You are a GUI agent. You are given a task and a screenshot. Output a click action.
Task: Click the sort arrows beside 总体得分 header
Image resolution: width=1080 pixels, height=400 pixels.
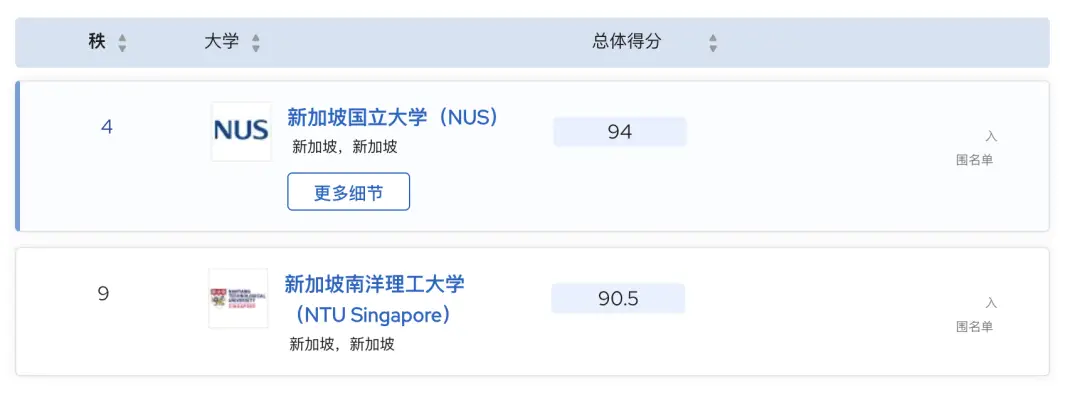point(713,43)
